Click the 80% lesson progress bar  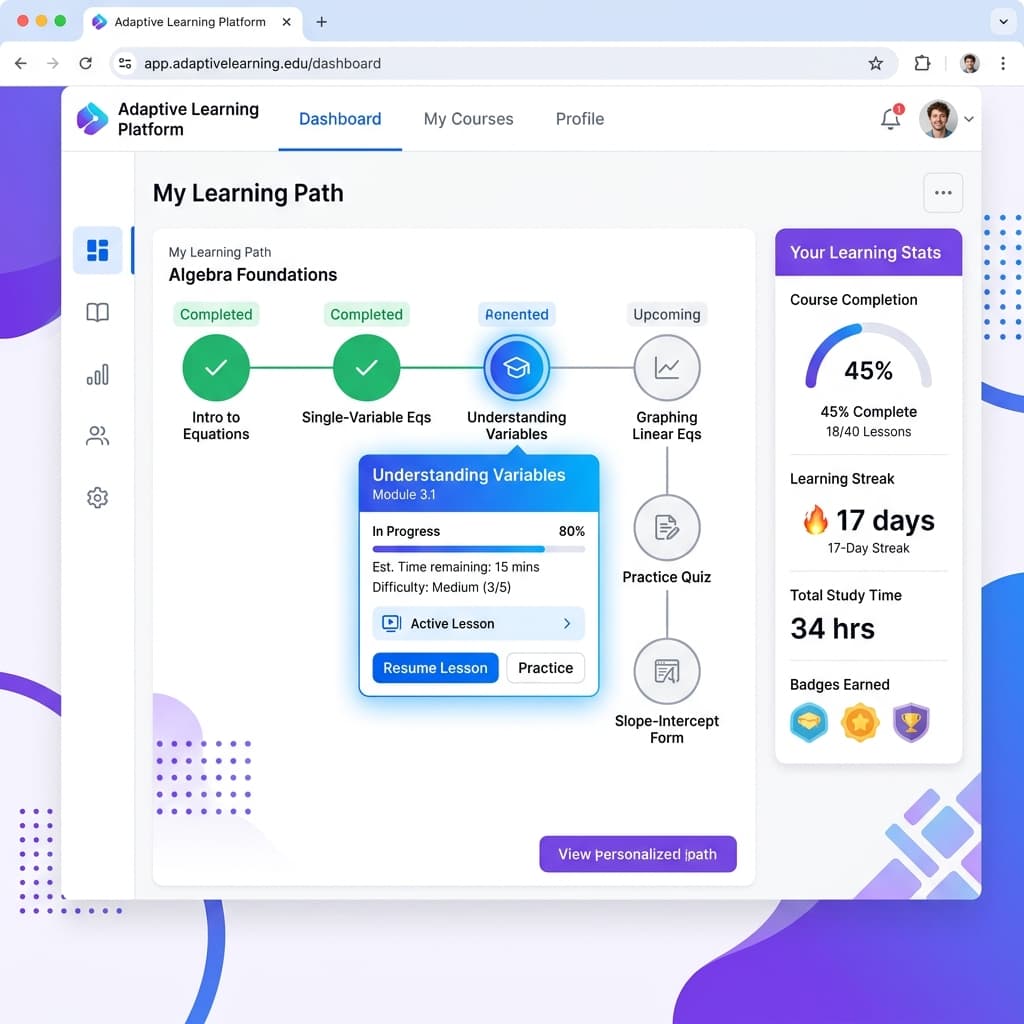(478, 549)
